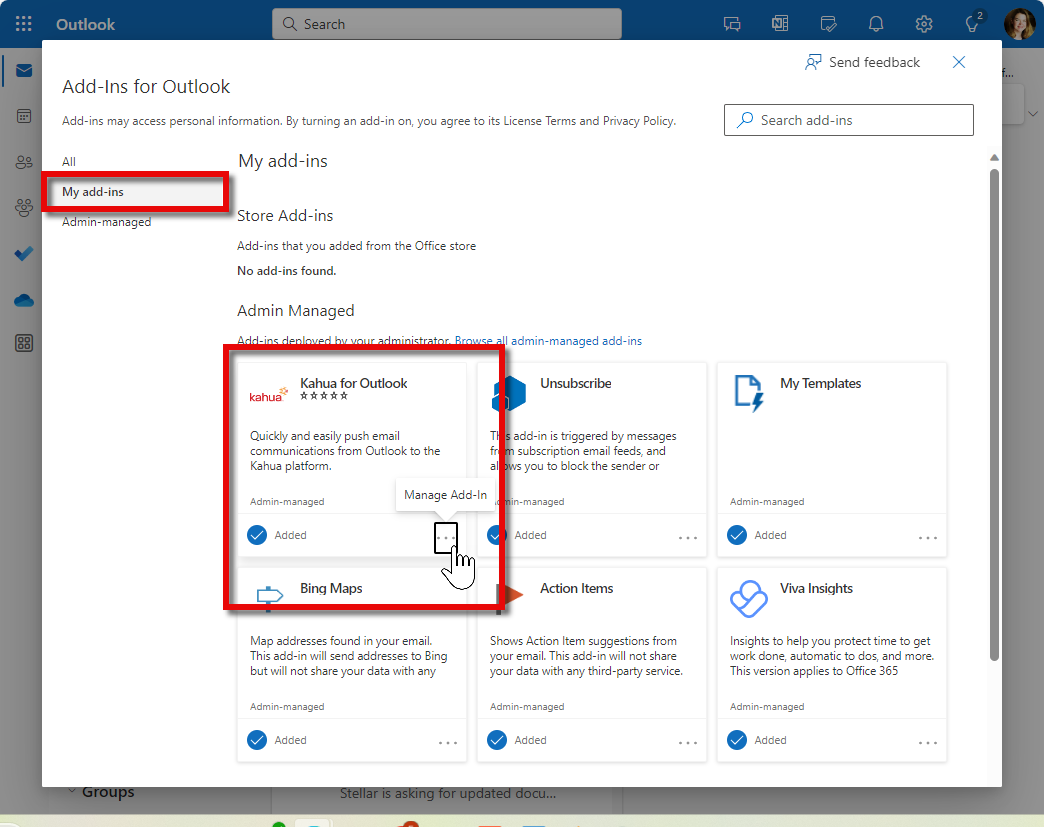
Task: Toggle the Added checkmark for Bing Maps
Action: [x=257, y=740]
